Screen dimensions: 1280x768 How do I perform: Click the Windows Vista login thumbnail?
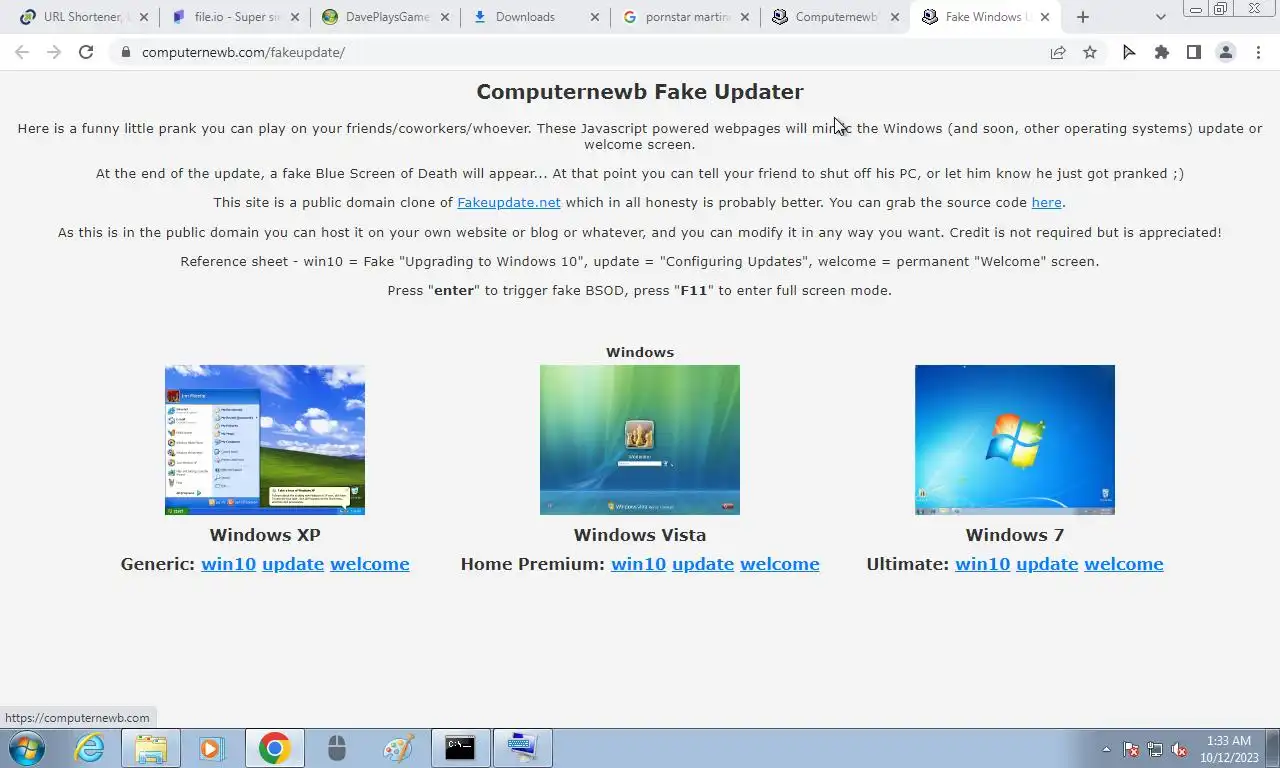pyautogui.click(x=640, y=440)
